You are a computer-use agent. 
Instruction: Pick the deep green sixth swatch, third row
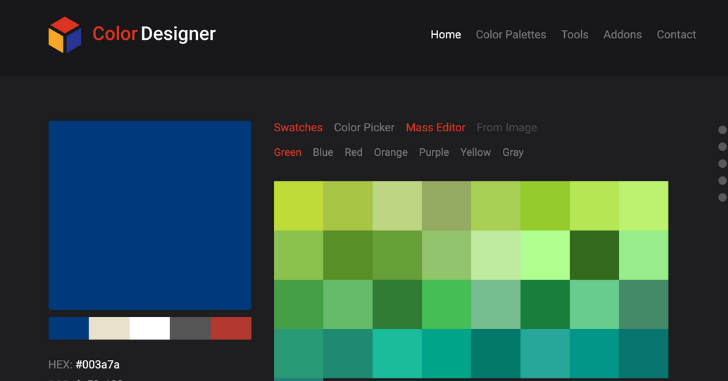pyautogui.click(x=545, y=304)
